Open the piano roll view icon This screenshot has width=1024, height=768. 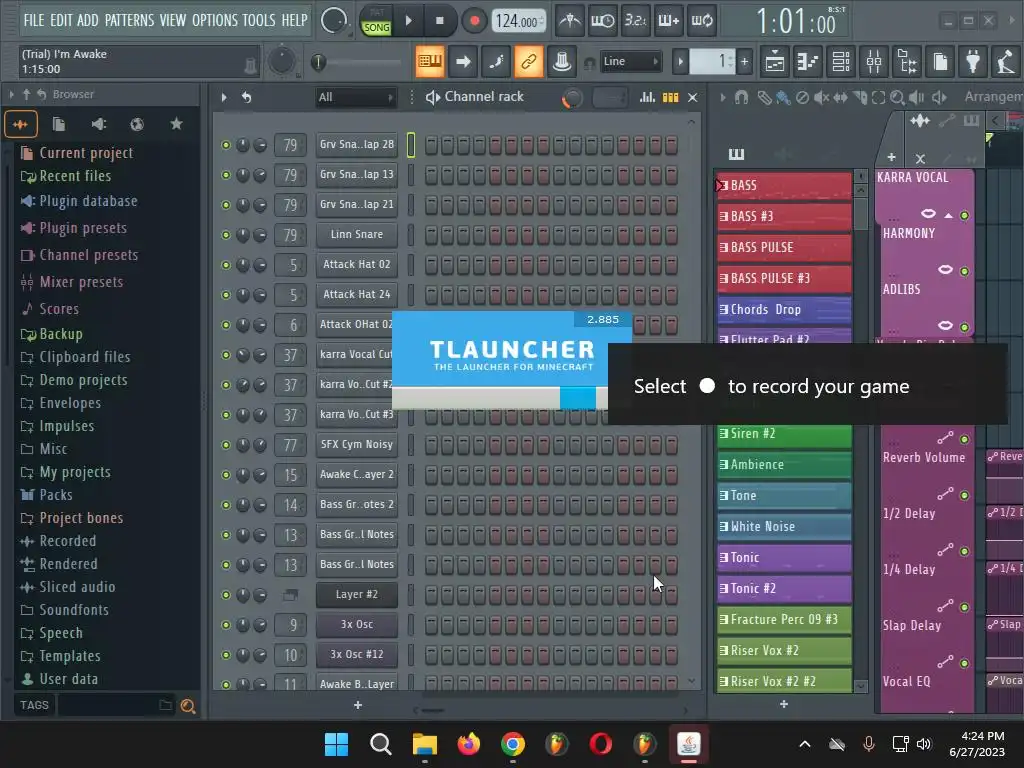click(x=807, y=62)
